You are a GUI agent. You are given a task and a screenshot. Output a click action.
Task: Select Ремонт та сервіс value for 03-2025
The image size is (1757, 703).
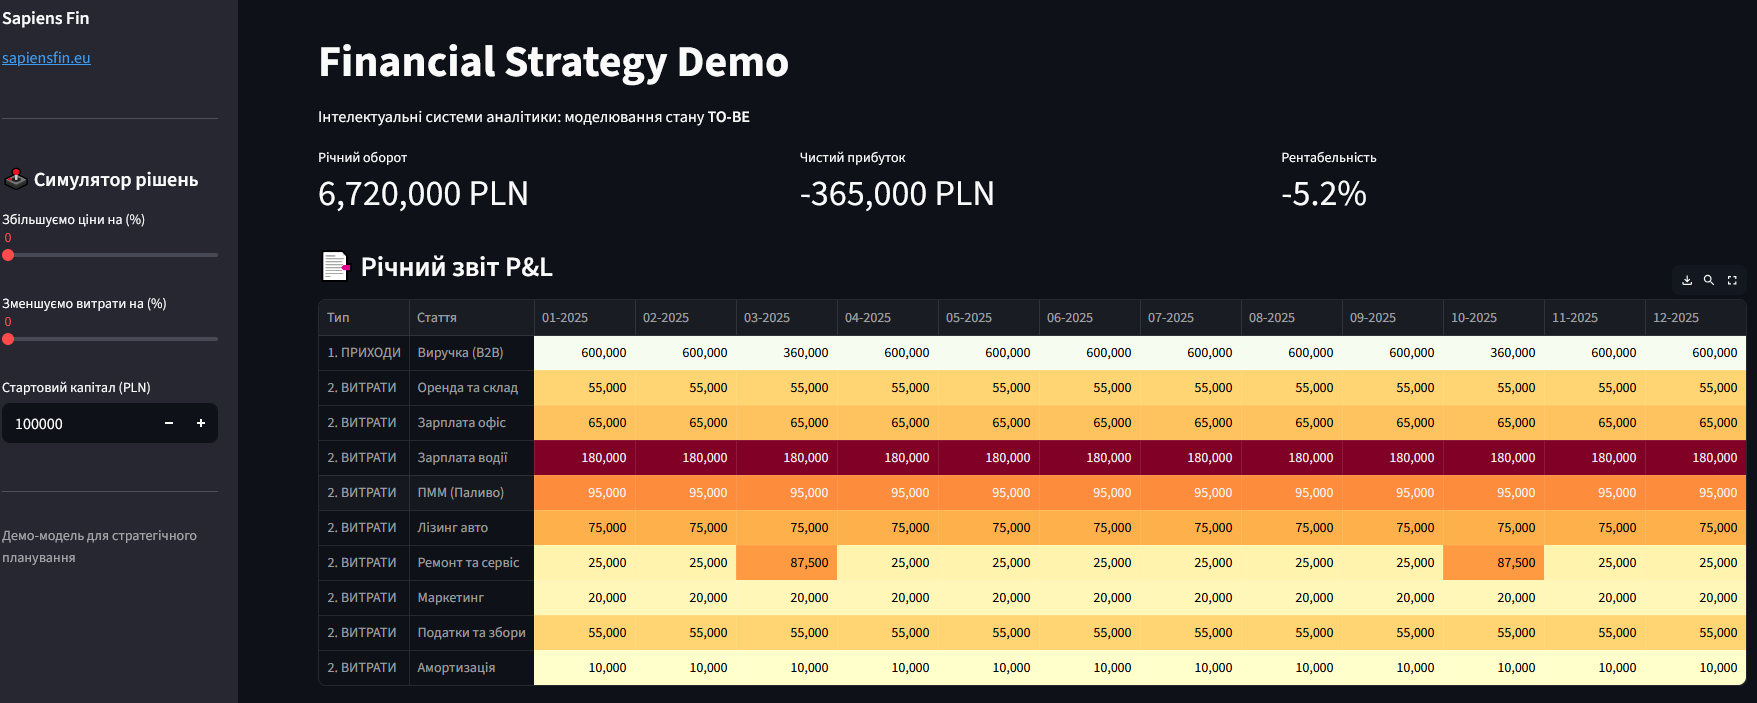tap(786, 563)
